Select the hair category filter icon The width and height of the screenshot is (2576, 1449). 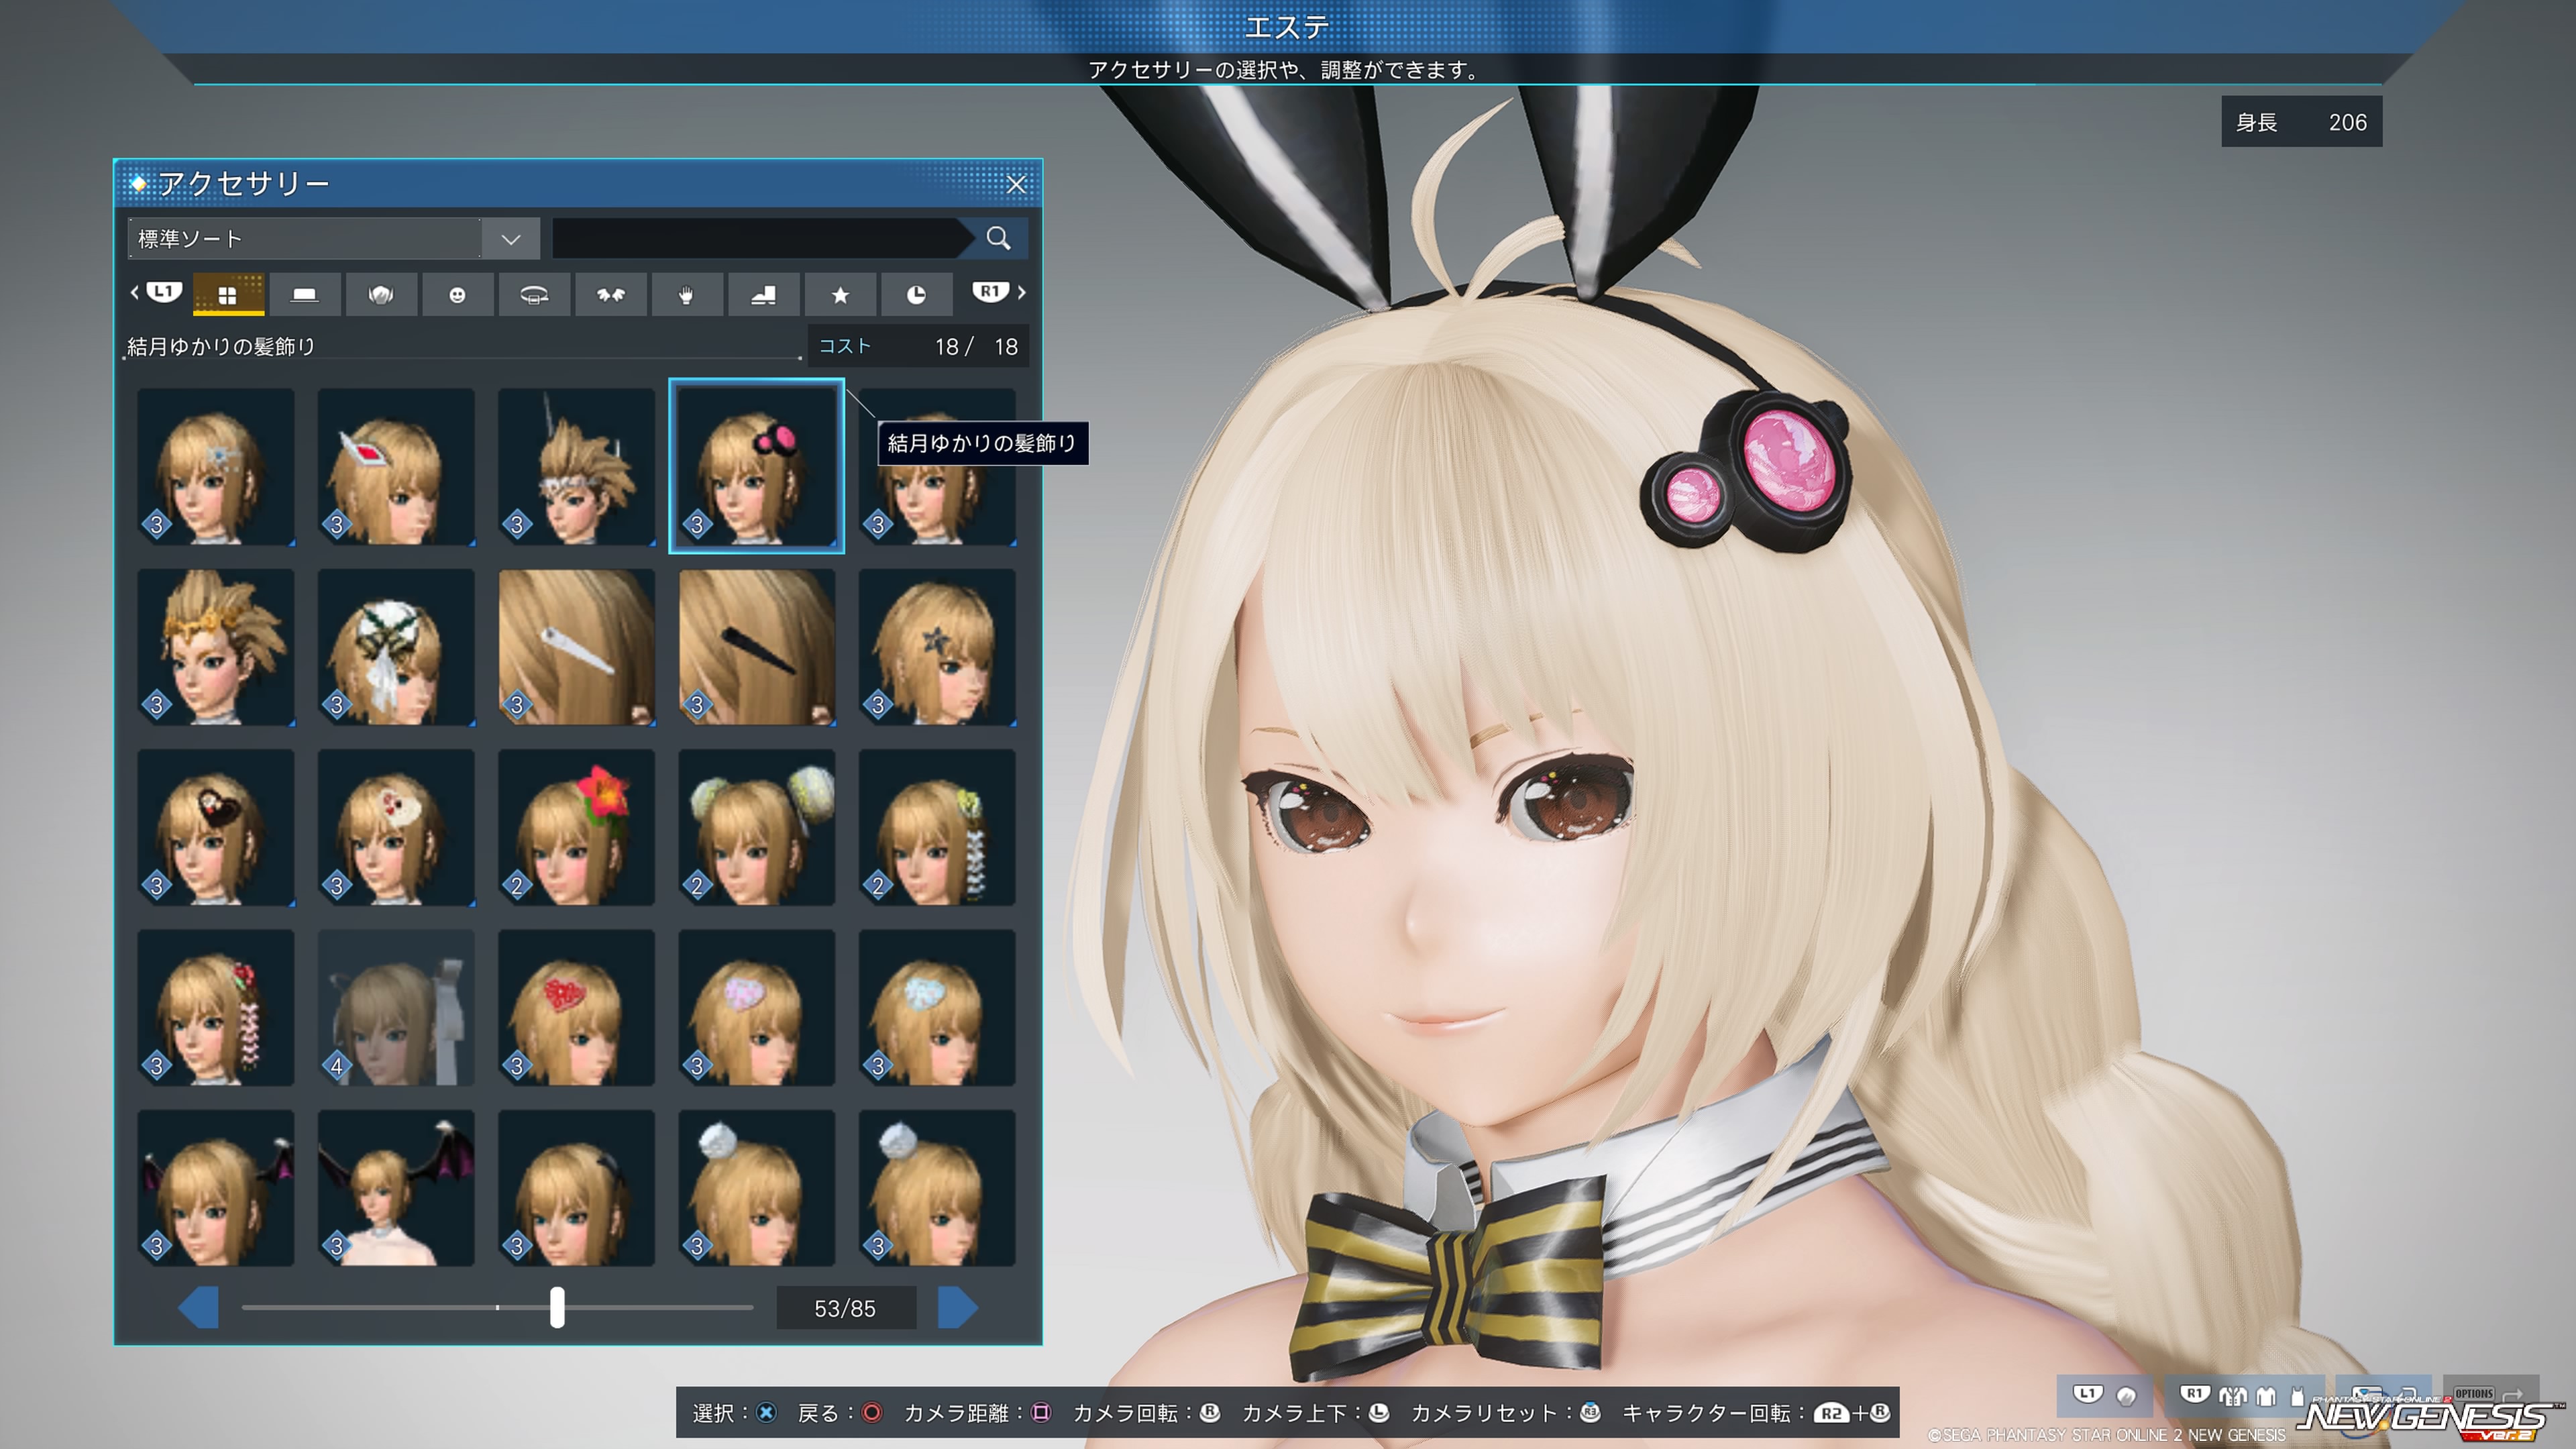point(381,294)
